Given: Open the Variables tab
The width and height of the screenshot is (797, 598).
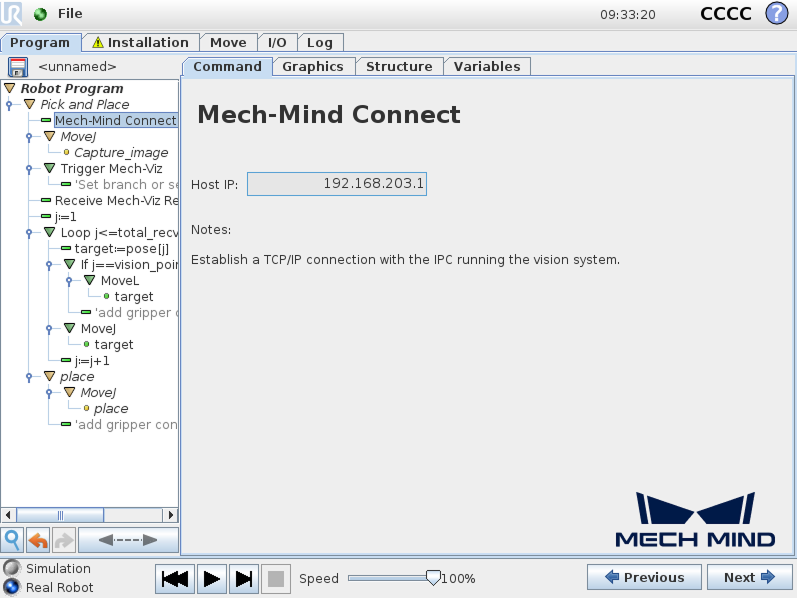Looking at the screenshot, I should click(487, 67).
